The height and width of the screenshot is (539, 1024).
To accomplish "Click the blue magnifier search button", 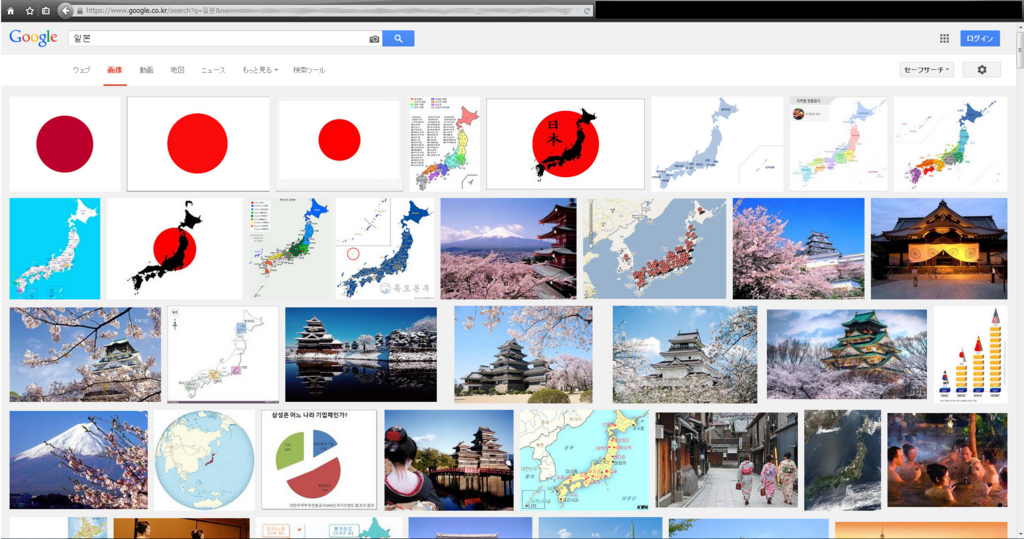I will coord(398,39).
